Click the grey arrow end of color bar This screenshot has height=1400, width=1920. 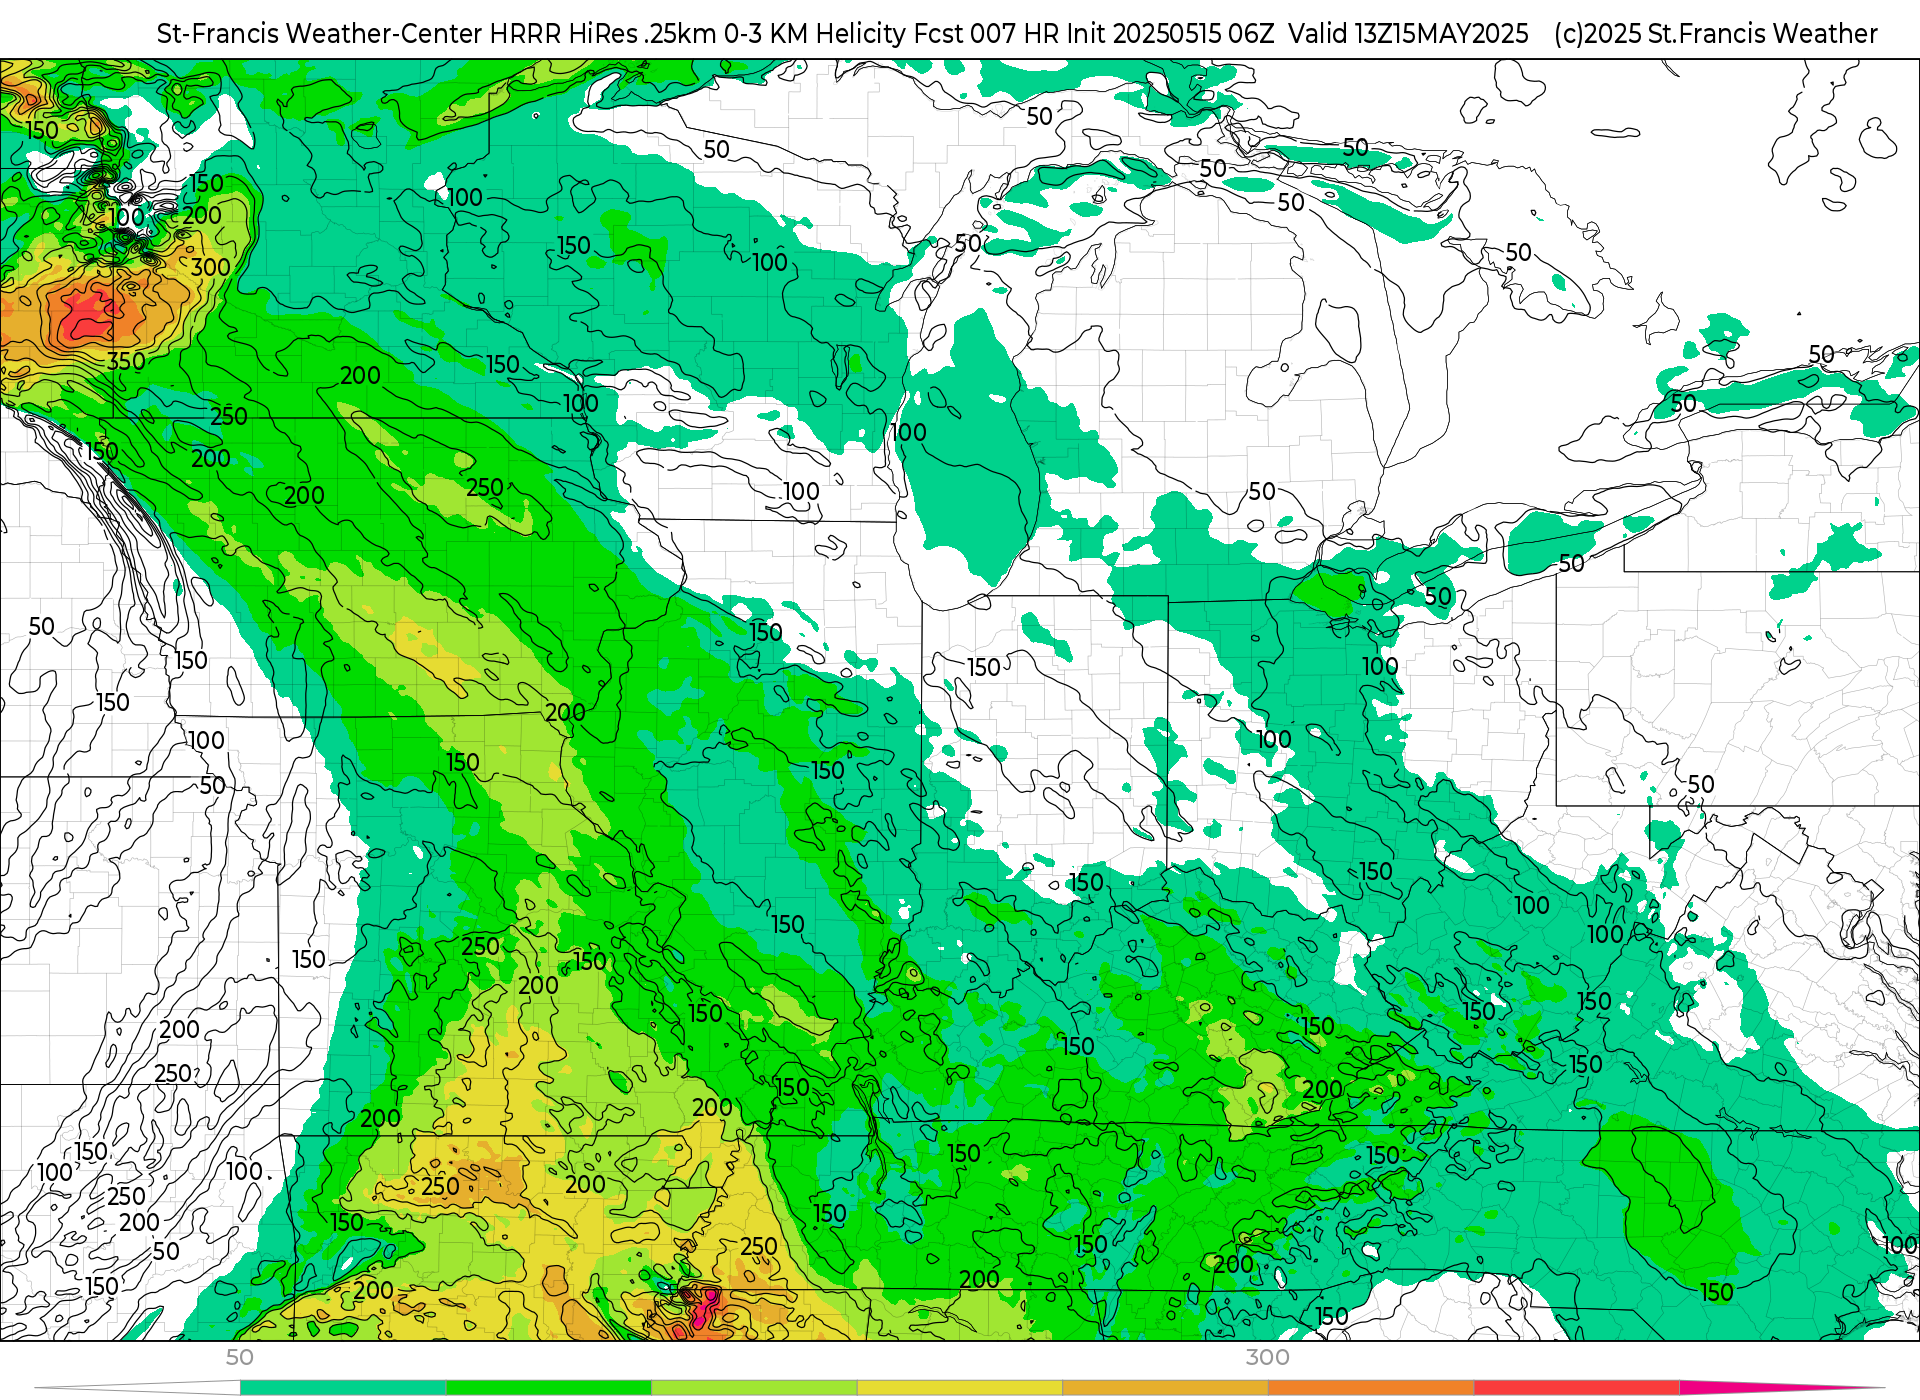[137, 1388]
